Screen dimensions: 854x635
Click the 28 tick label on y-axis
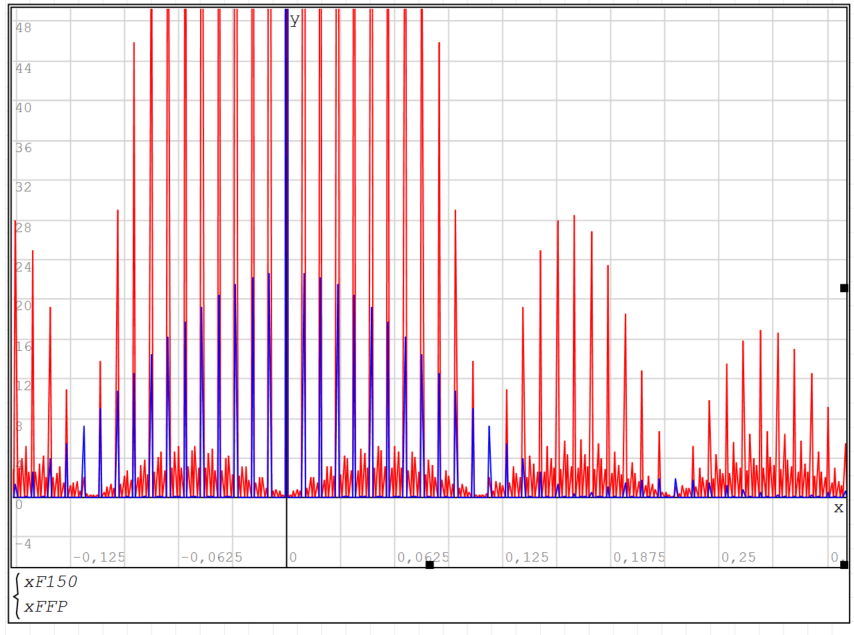point(23,226)
